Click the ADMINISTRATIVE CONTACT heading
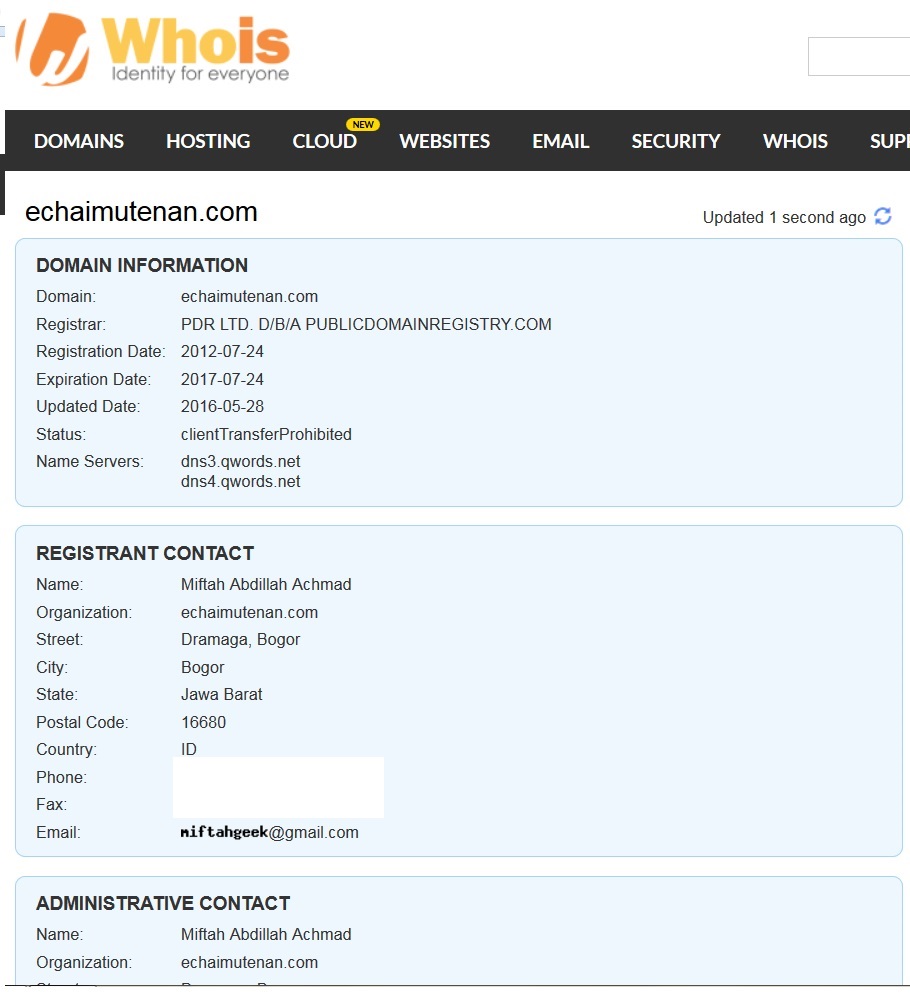 (x=163, y=903)
